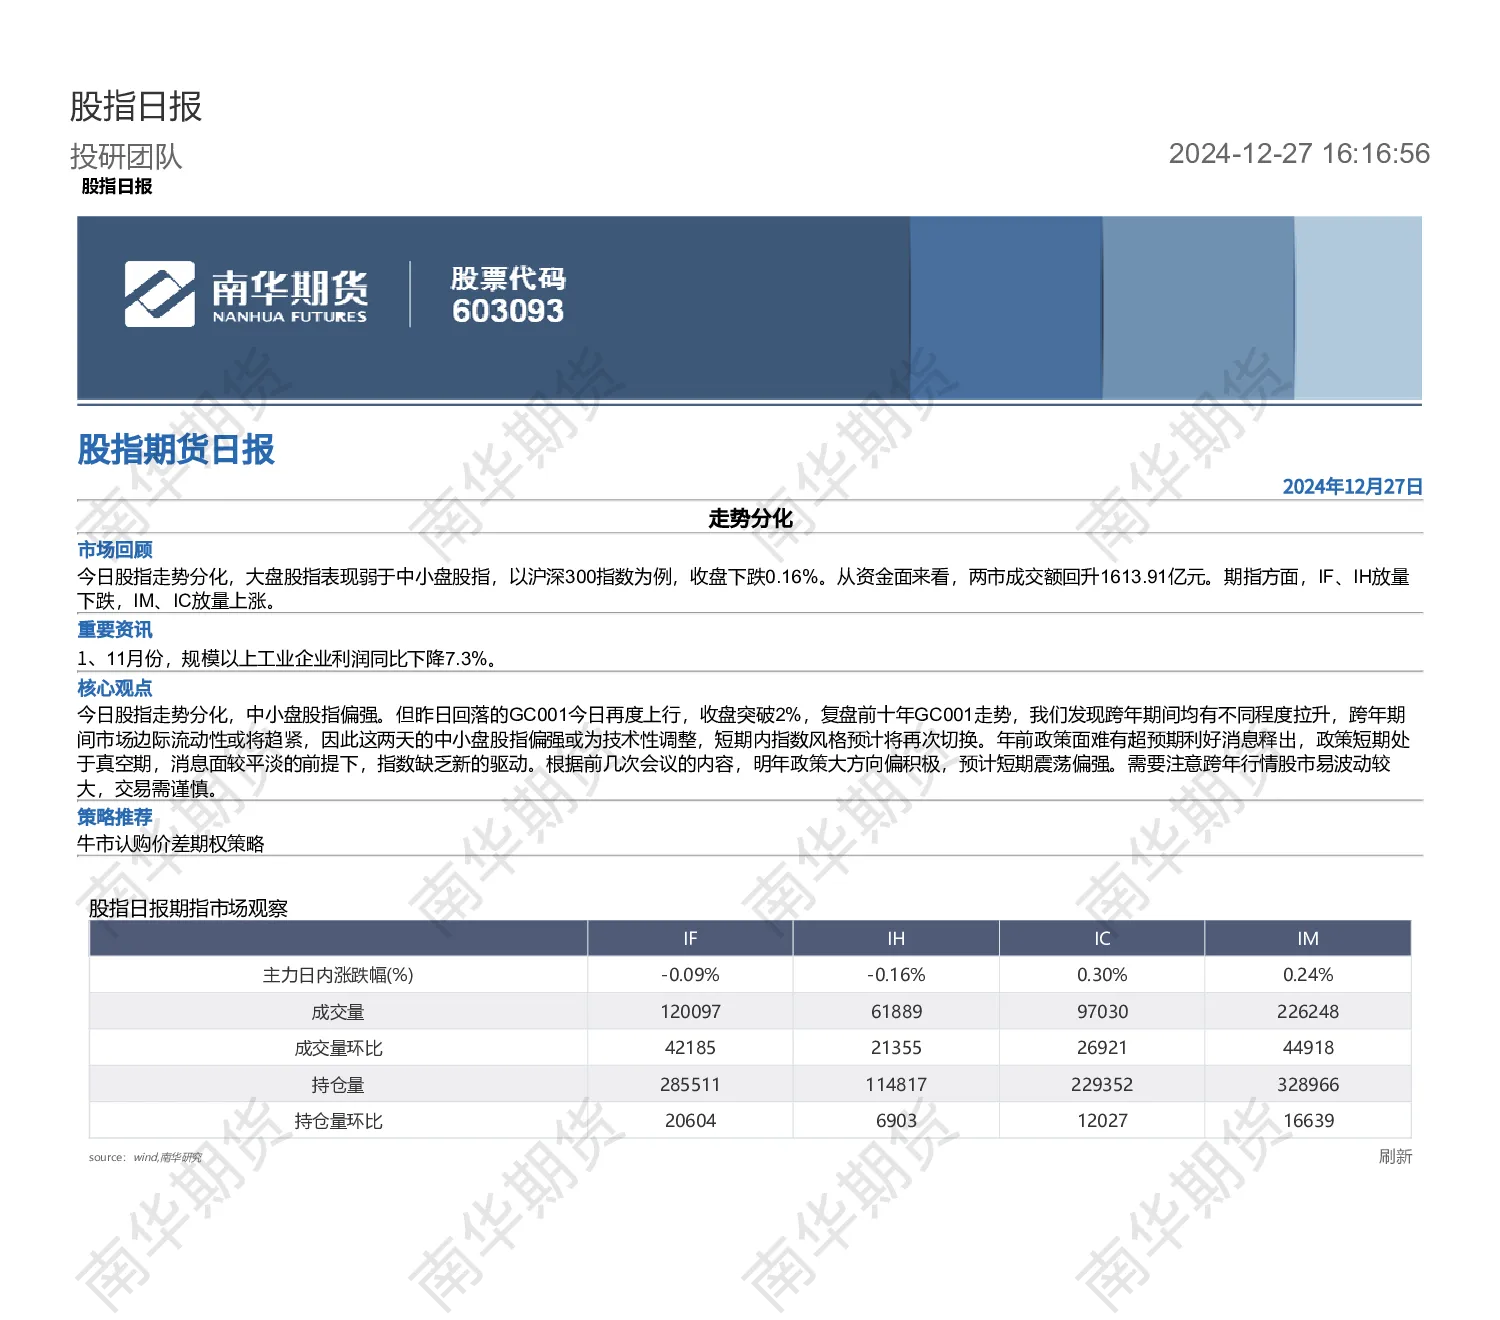Viewport: 1500px width, 1320px height.
Task: Click the 主力日内涨跌幅(%) row label
Action: point(338,975)
